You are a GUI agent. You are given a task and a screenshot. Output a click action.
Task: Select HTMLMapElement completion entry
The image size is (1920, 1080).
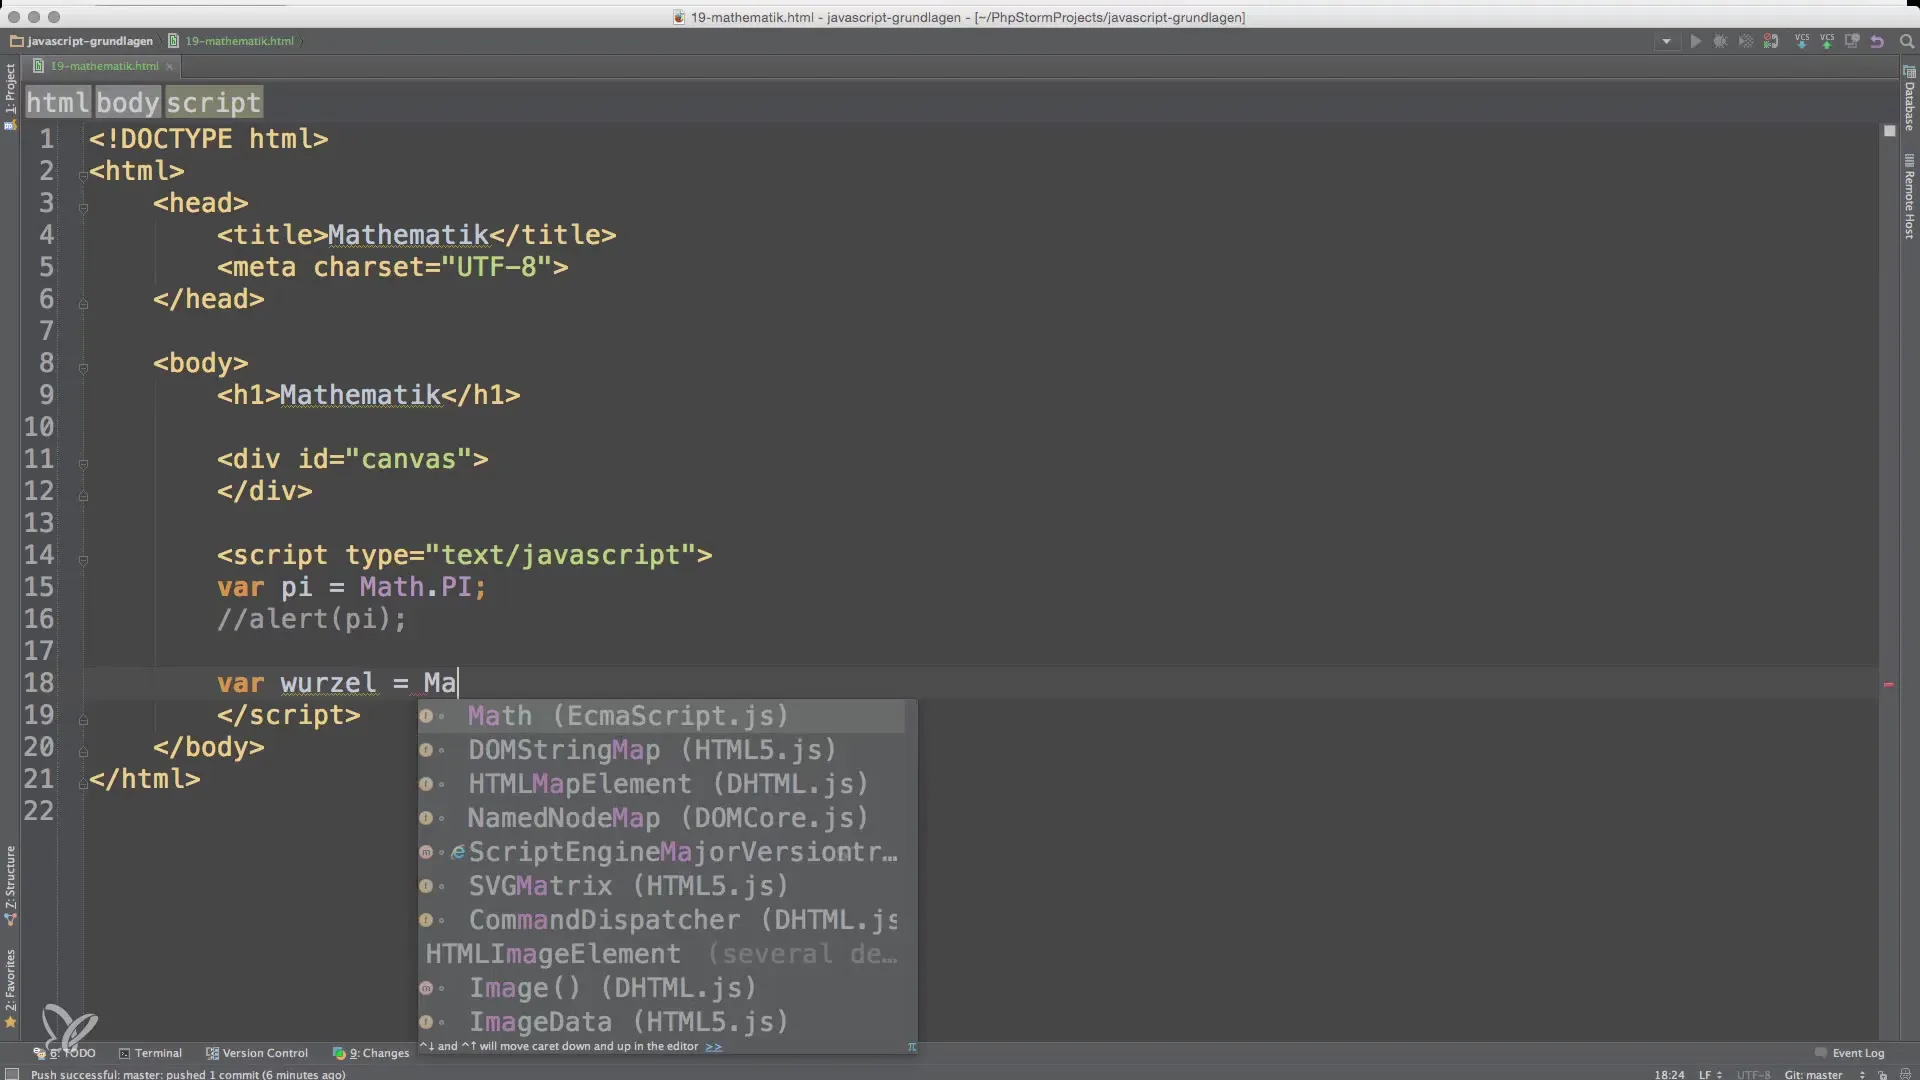[x=661, y=784]
